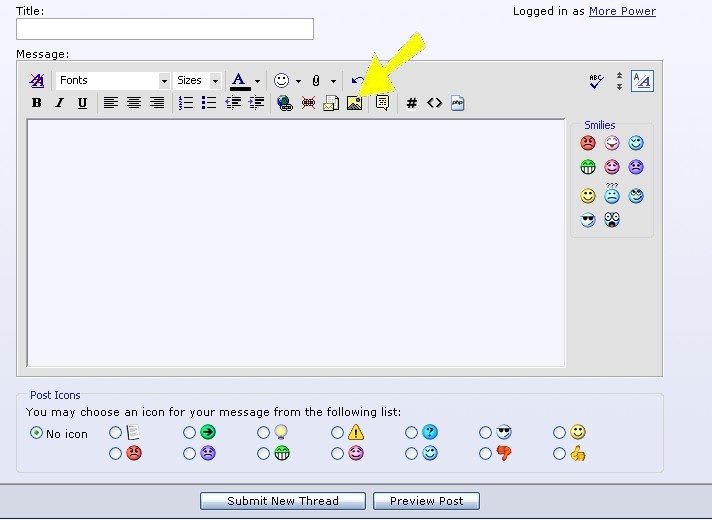
Task: Center align the text
Action: point(134,103)
